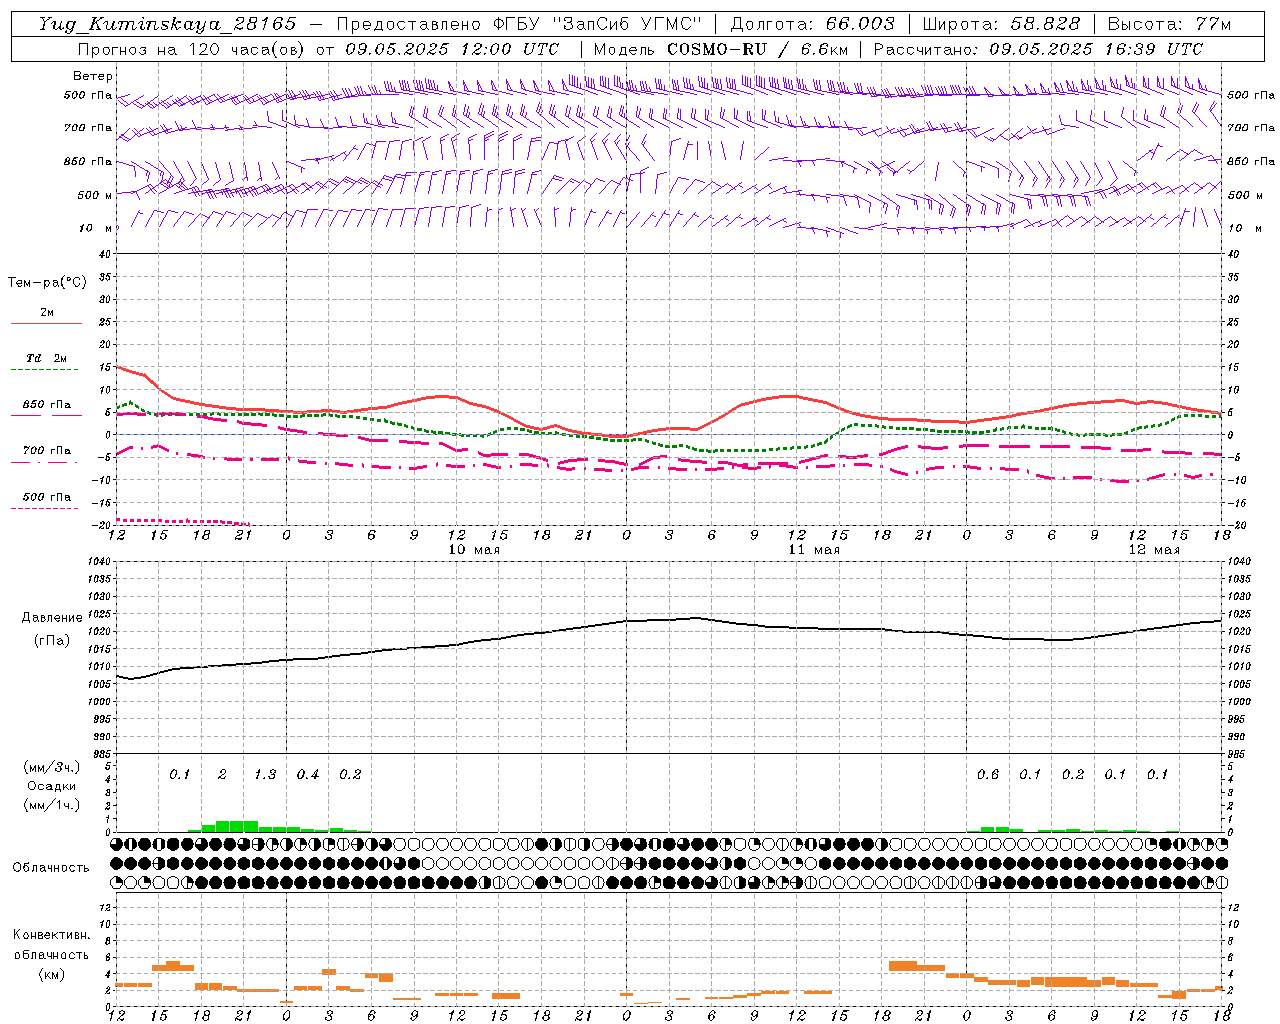The image size is (1280, 1024).
Task: Click 'Прогноз на 120 часа(ов)' text
Action: point(192,49)
